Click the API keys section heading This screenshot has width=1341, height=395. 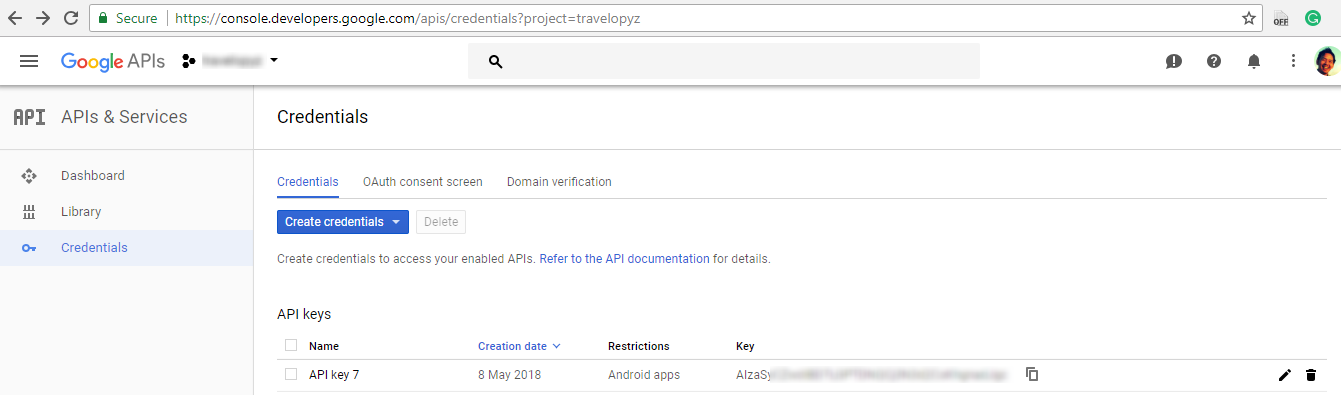click(x=304, y=314)
